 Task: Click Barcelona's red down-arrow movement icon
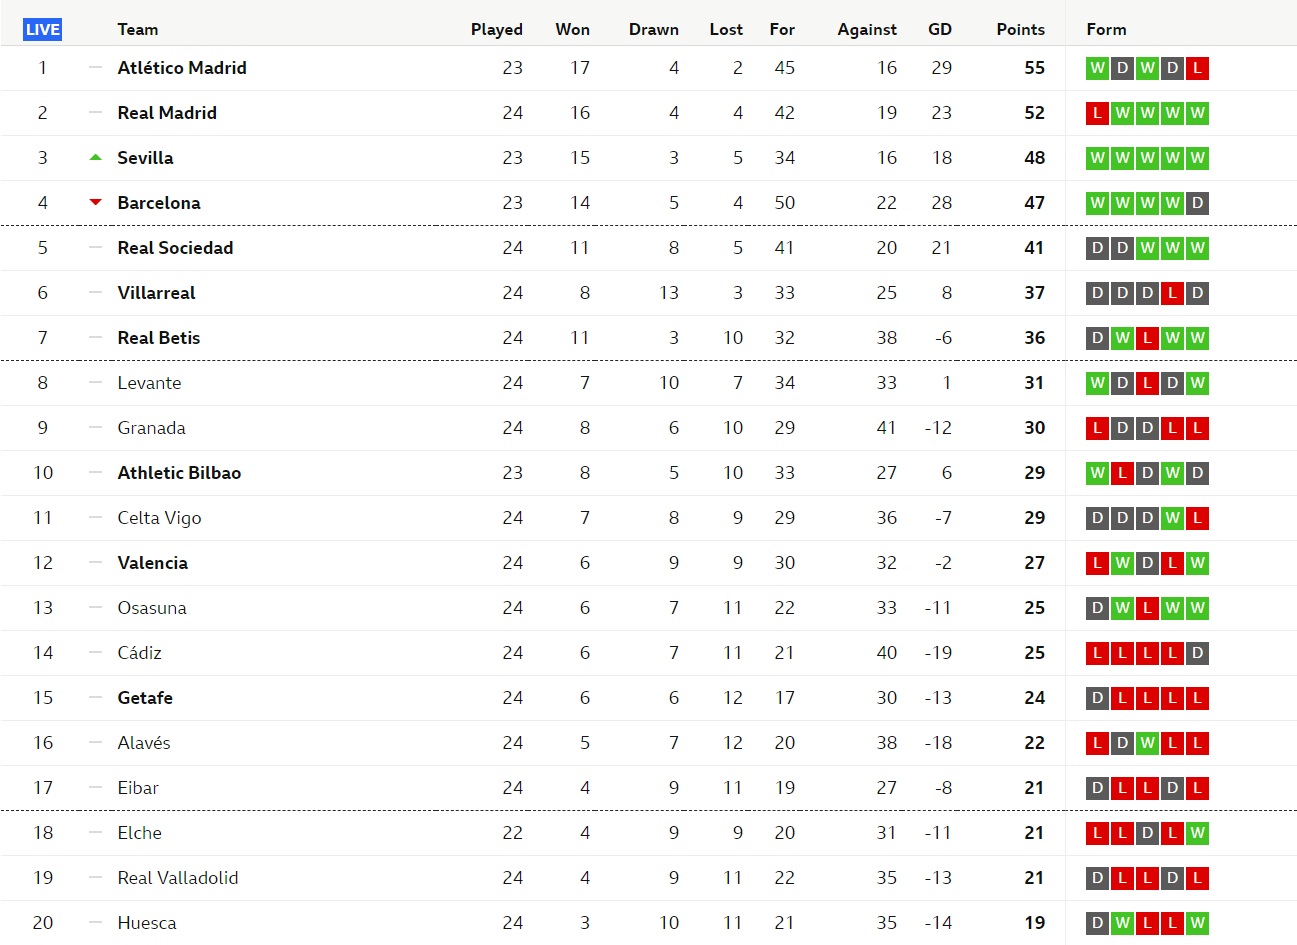96,202
